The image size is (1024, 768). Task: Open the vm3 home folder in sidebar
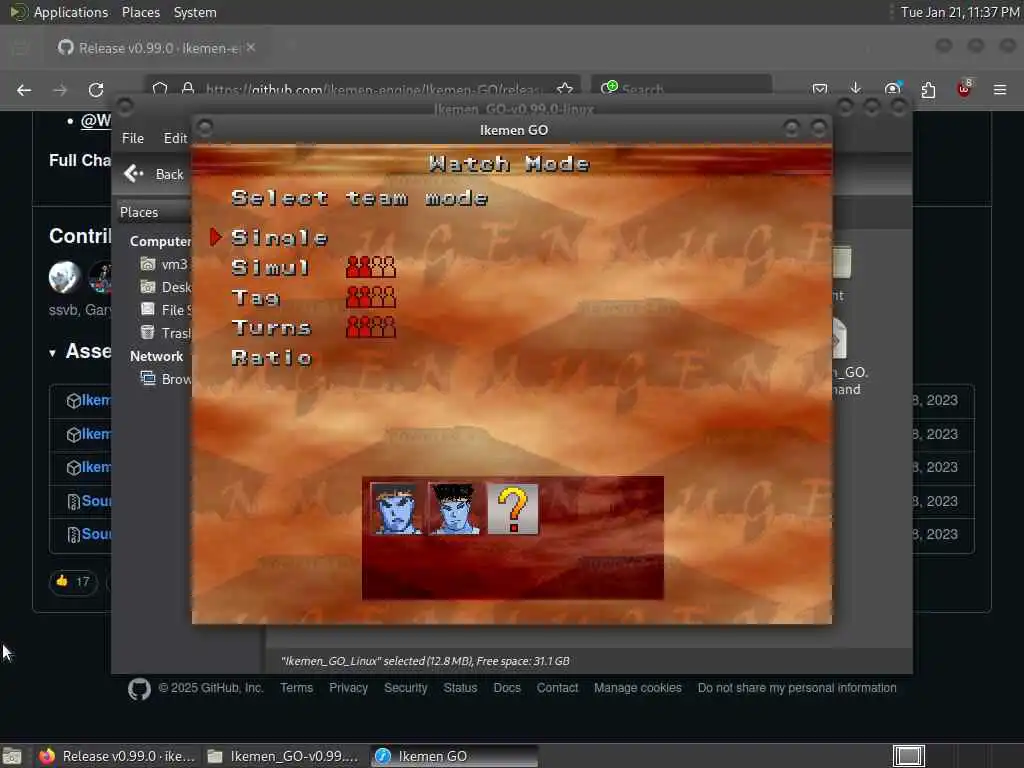coord(165,264)
